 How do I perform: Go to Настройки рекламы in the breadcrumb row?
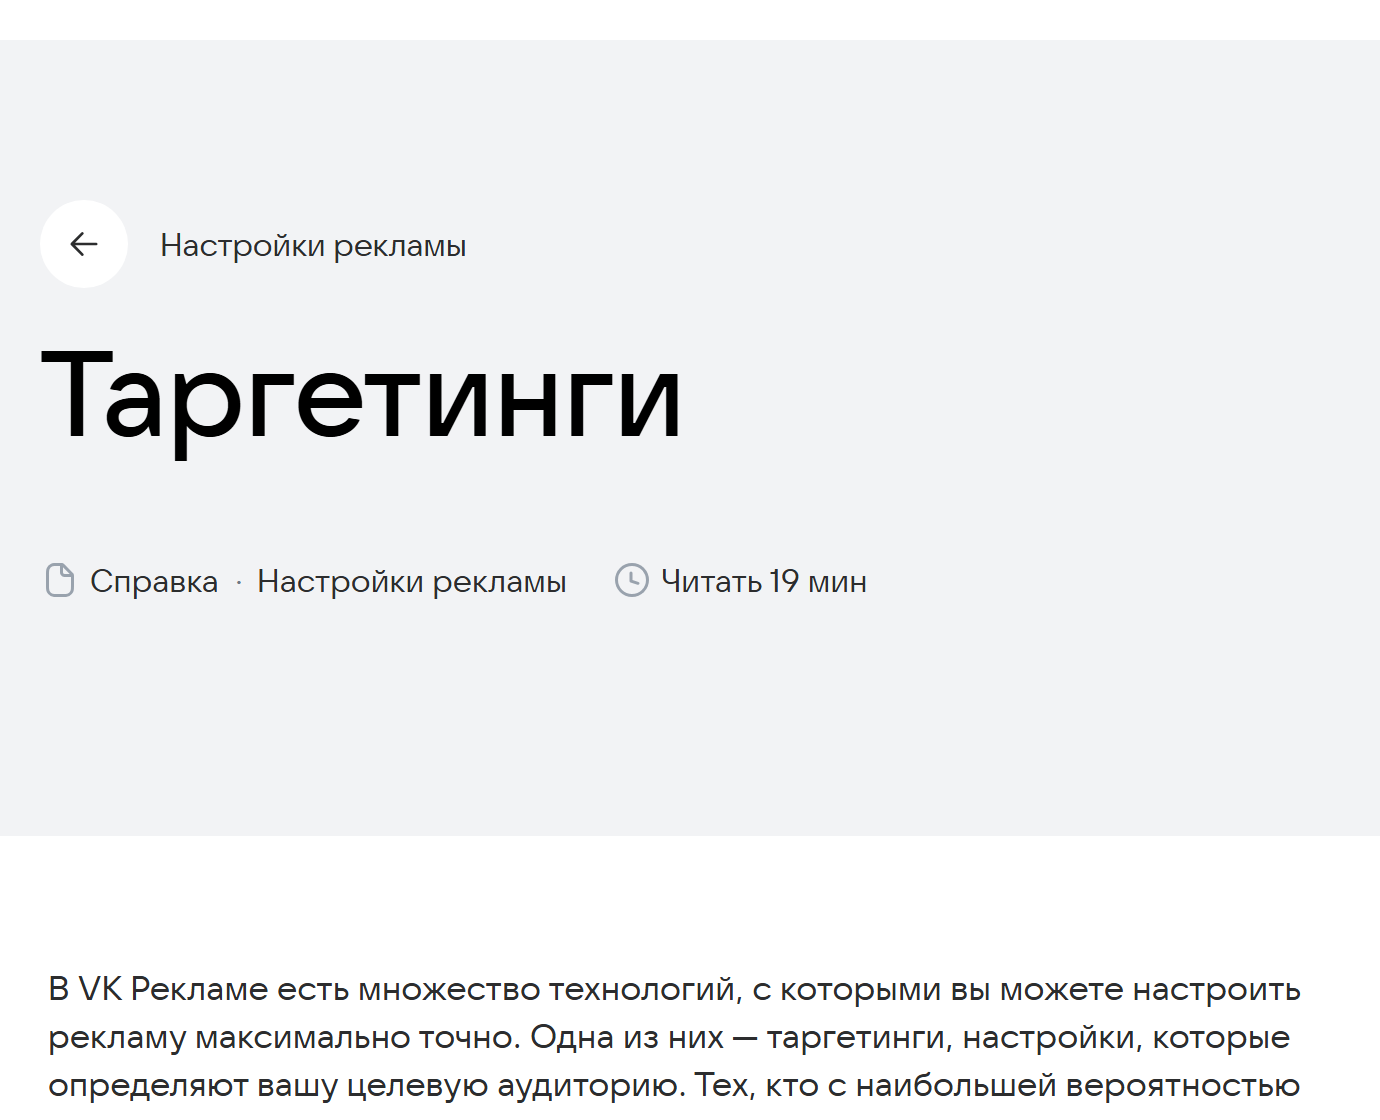[412, 581]
